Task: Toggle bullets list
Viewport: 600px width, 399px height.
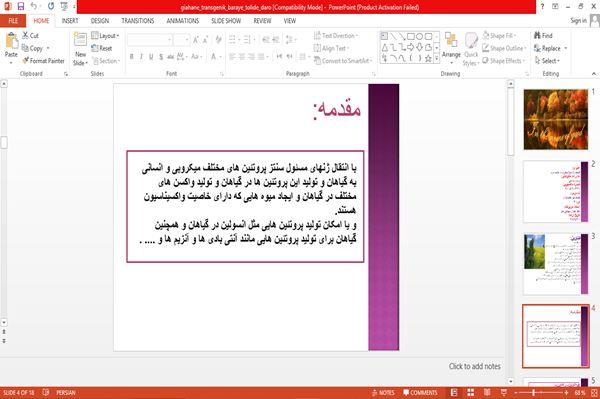Action: pyautogui.click(x=233, y=39)
